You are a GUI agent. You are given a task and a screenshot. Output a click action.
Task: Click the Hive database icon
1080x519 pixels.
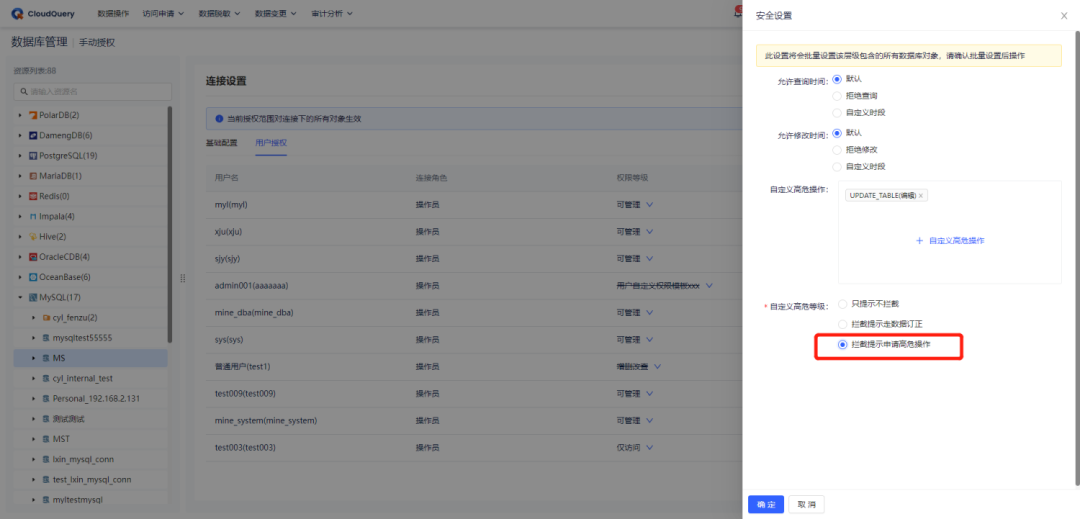pyautogui.click(x=32, y=237)
